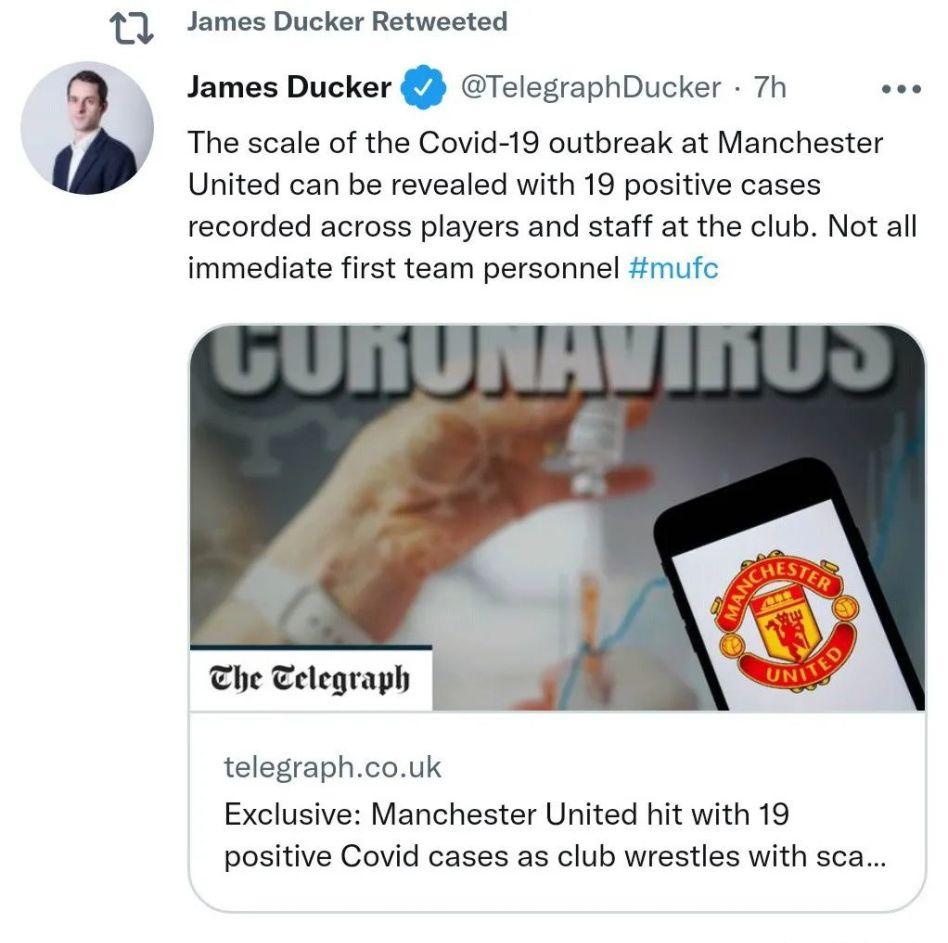This screenshot has width=948, height=943.
Task: Open the @TelegraphDucker handle
Action: pos(591,88)
